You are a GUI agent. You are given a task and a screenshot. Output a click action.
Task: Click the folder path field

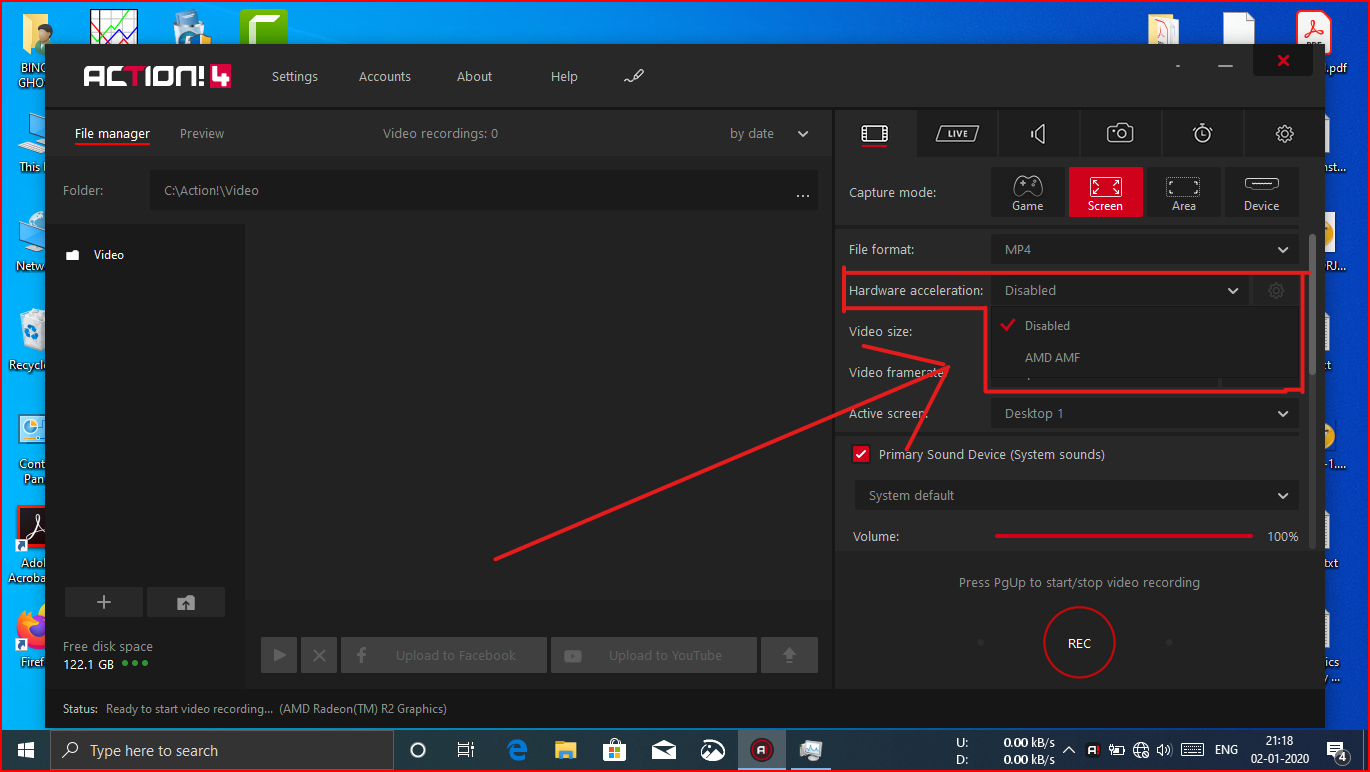pos(485,190)
